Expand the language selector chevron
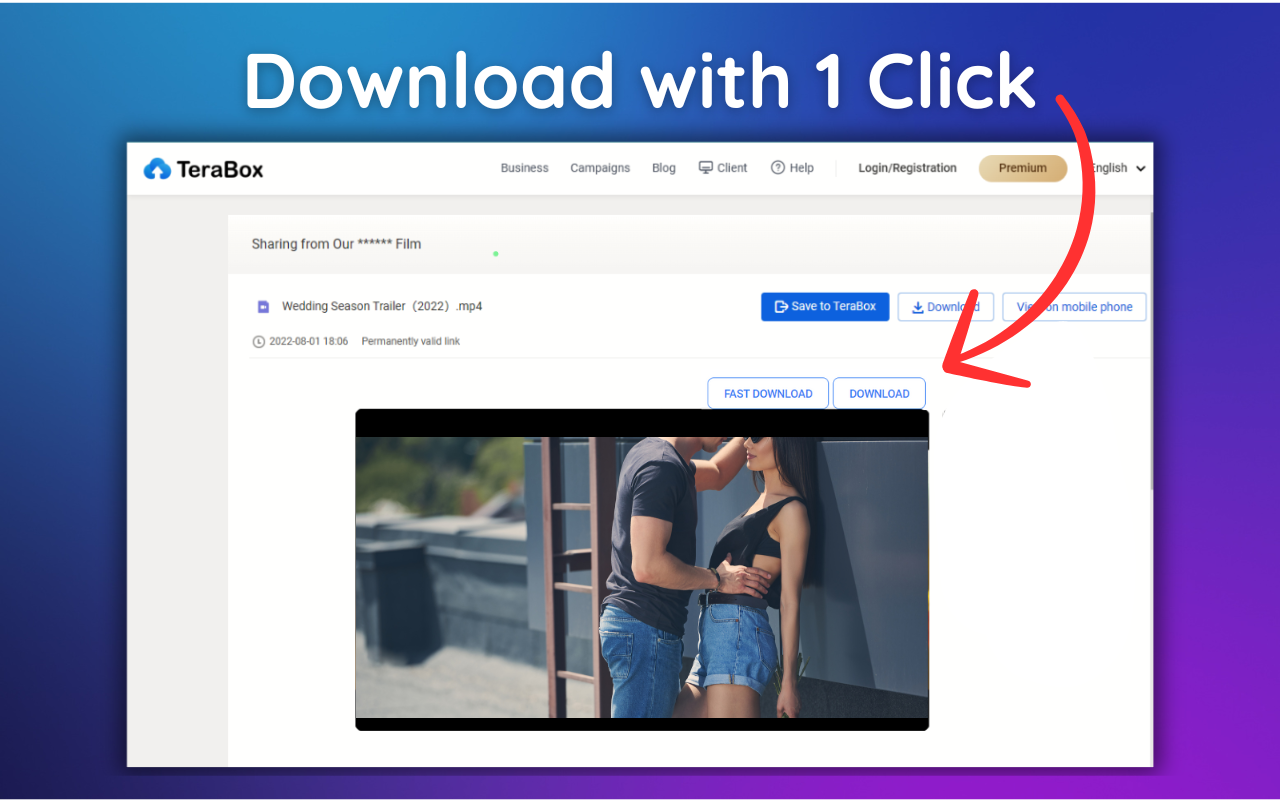Image resolution: width=1280 pixels, height=800 pixels. [x=1139, y=168]
